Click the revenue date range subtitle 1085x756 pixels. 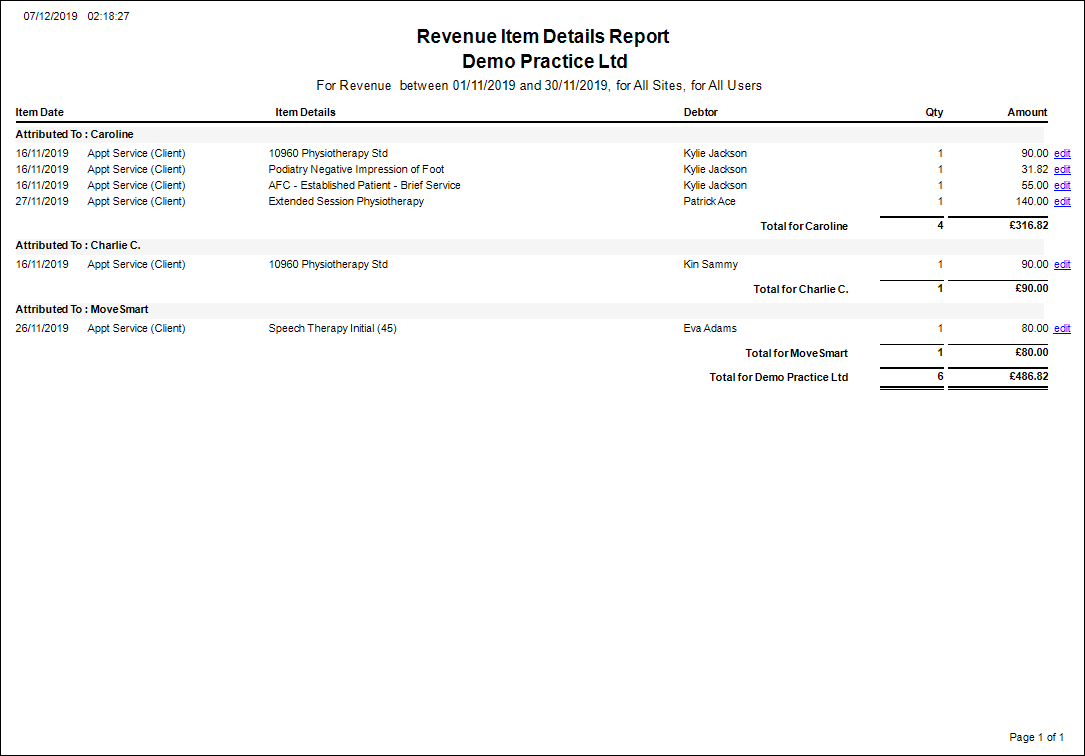pos(539,86)
